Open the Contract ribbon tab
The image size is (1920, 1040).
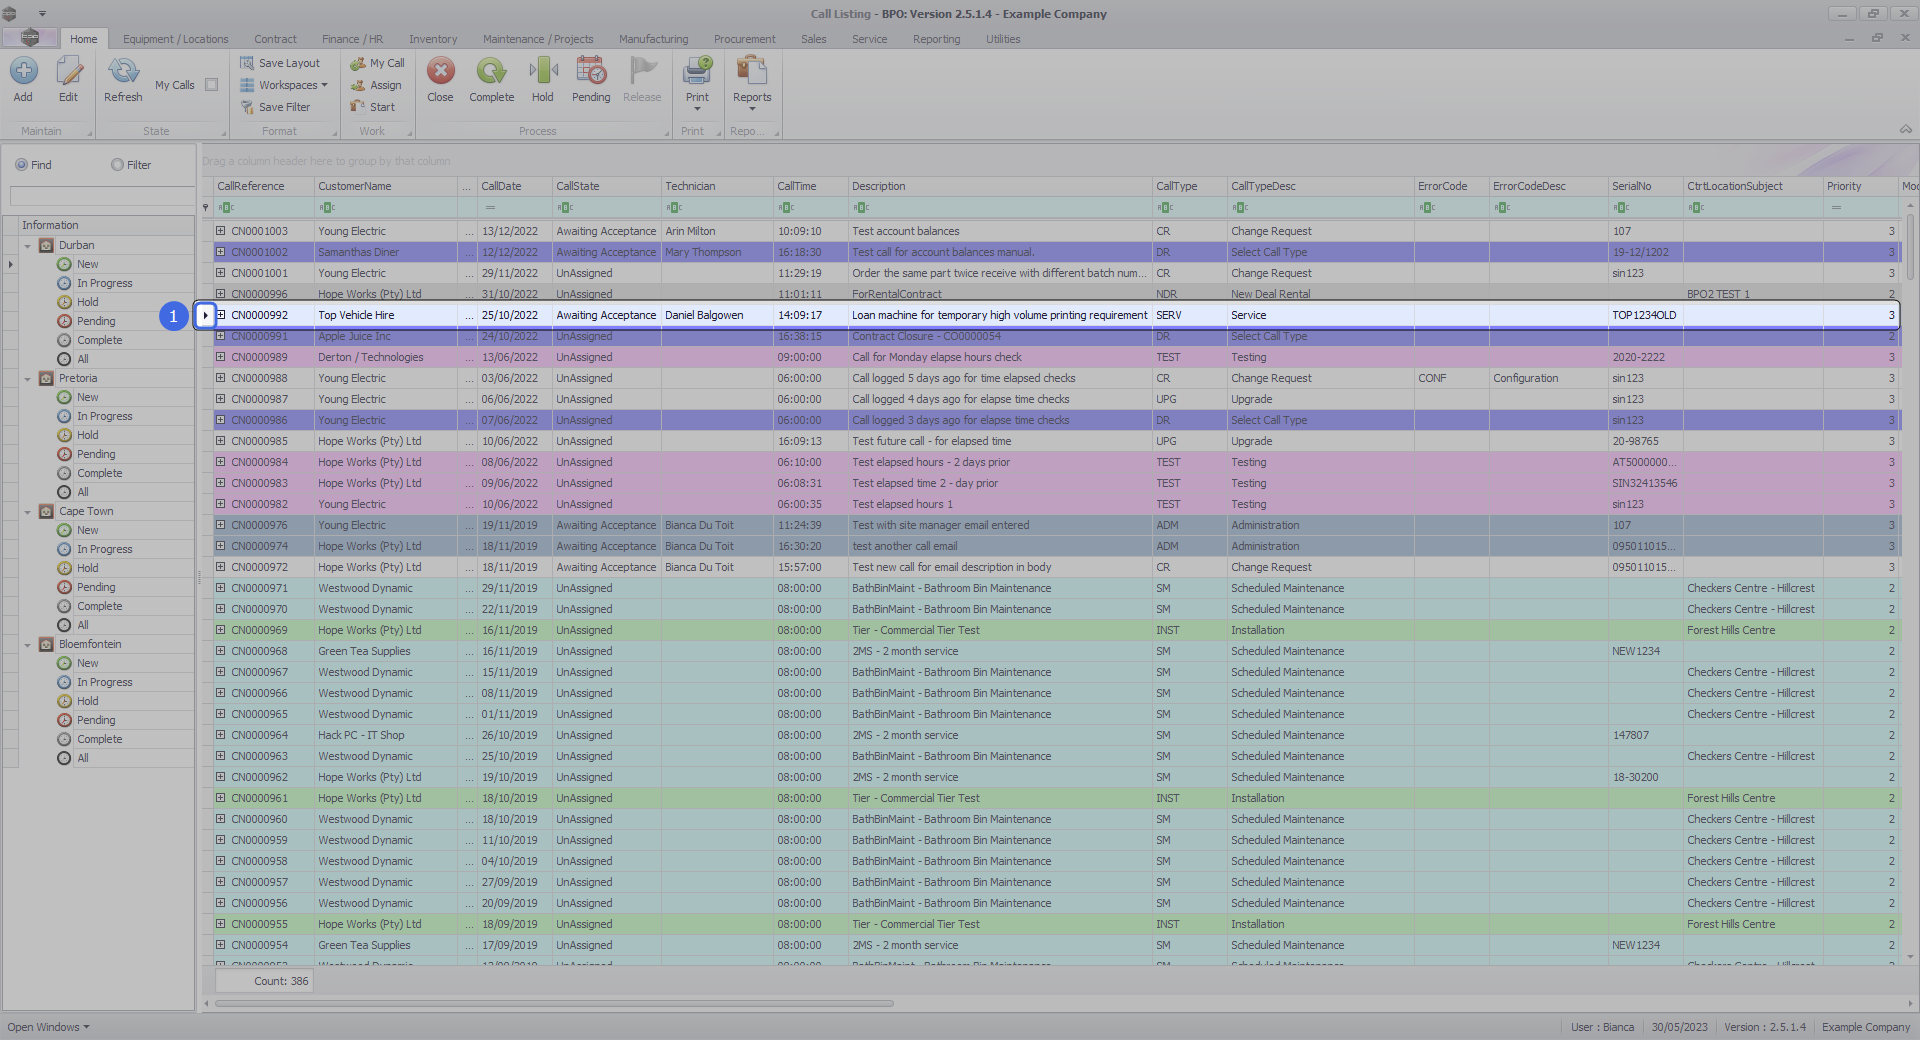[275, 39]
